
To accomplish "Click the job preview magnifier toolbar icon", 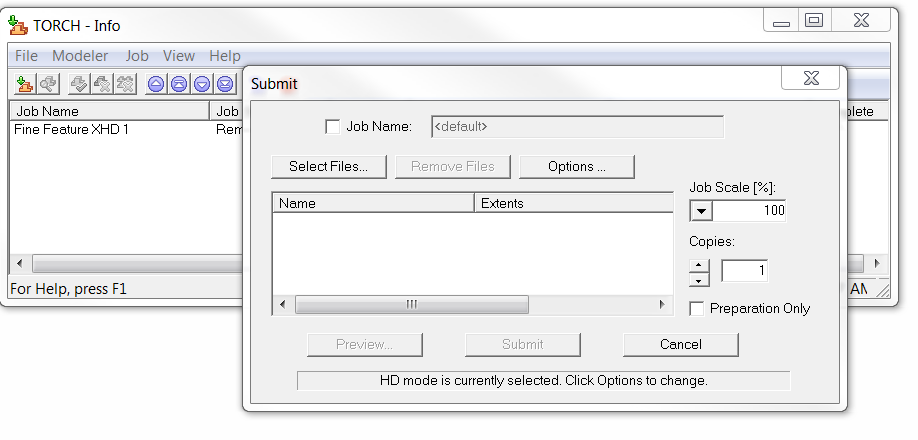I will point(48,85).
